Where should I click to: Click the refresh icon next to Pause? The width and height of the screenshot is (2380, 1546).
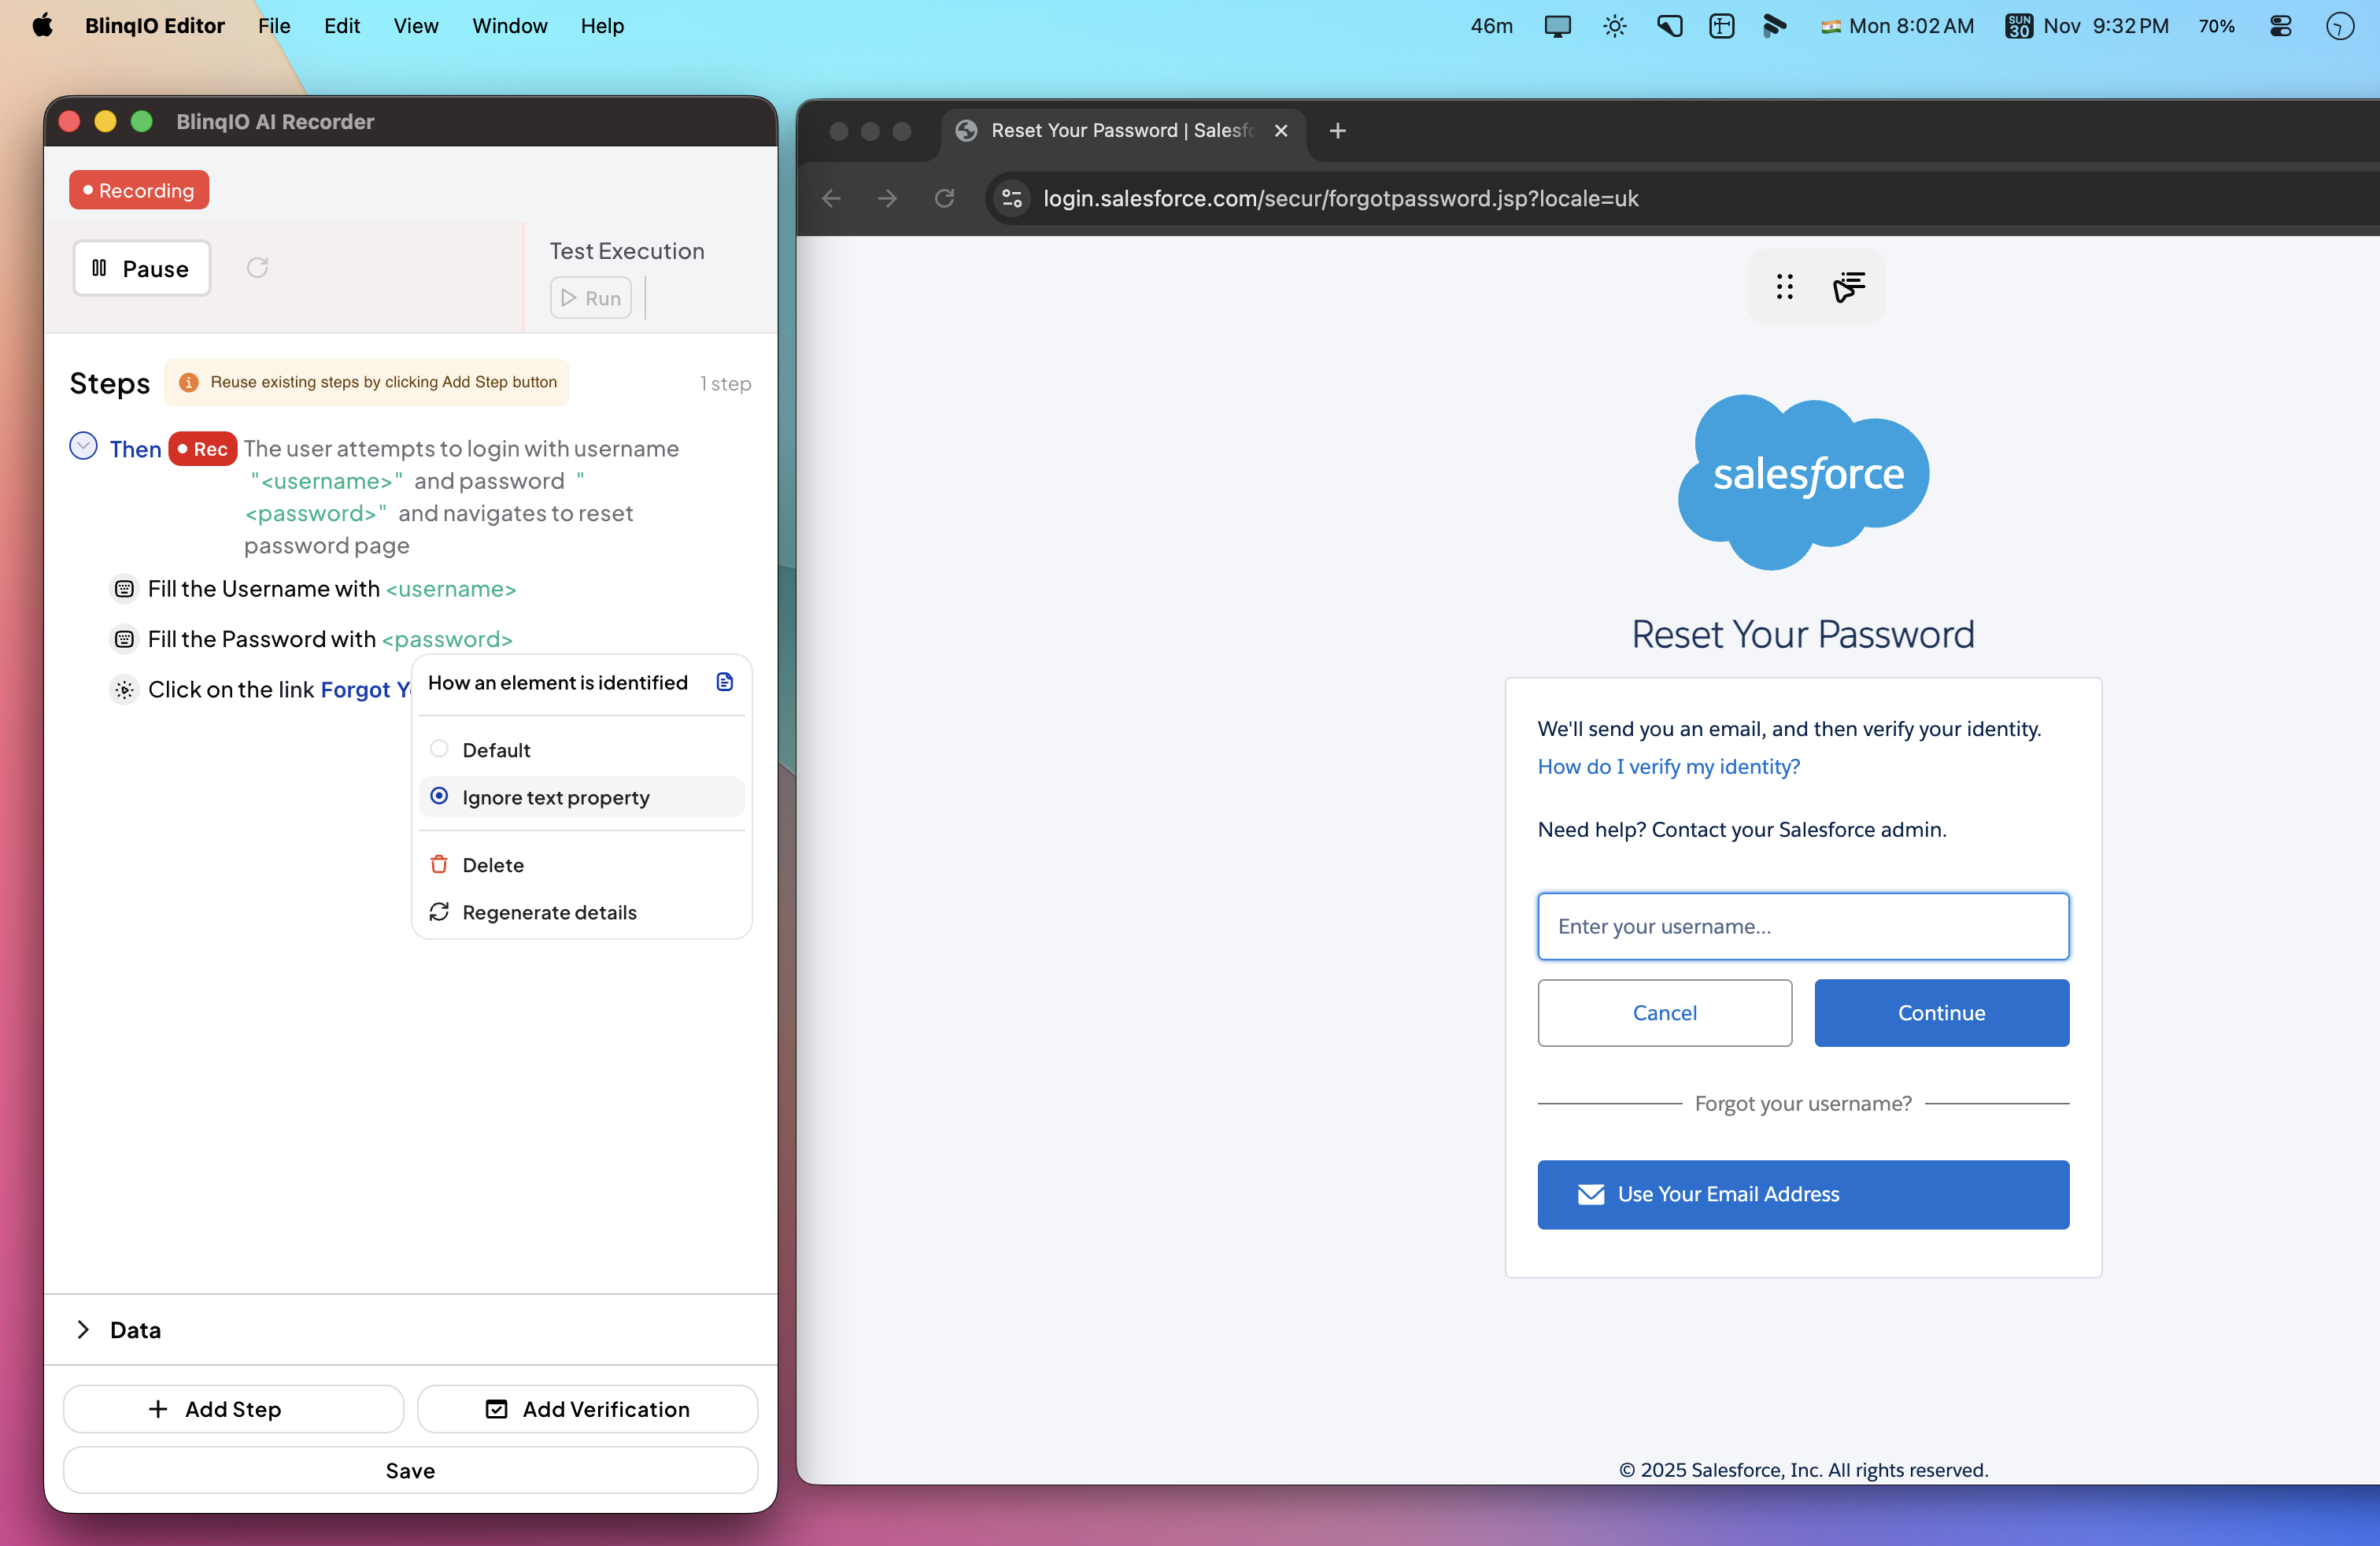coord(257,267)
